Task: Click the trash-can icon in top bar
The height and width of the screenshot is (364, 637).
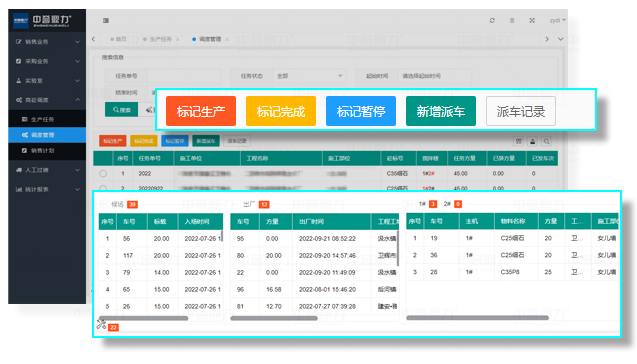Action: [512, 20]
